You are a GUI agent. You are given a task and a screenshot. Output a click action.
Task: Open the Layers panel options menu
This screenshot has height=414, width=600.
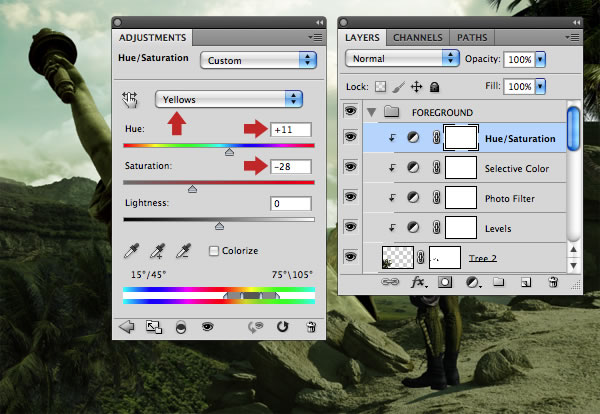(572, 37)
